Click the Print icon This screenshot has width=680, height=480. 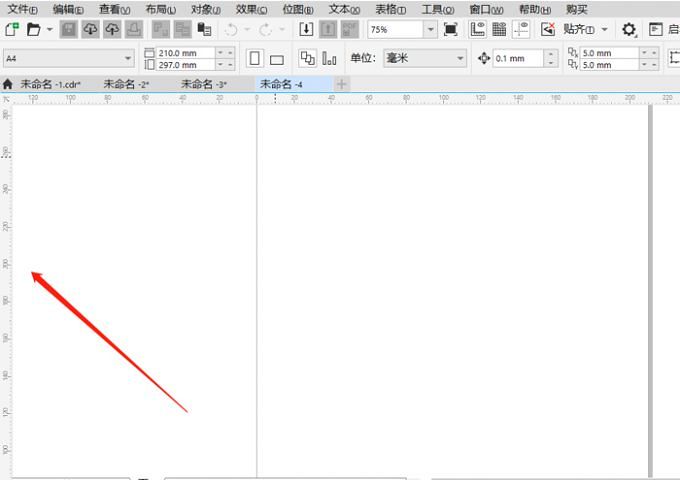pos(134,29)
